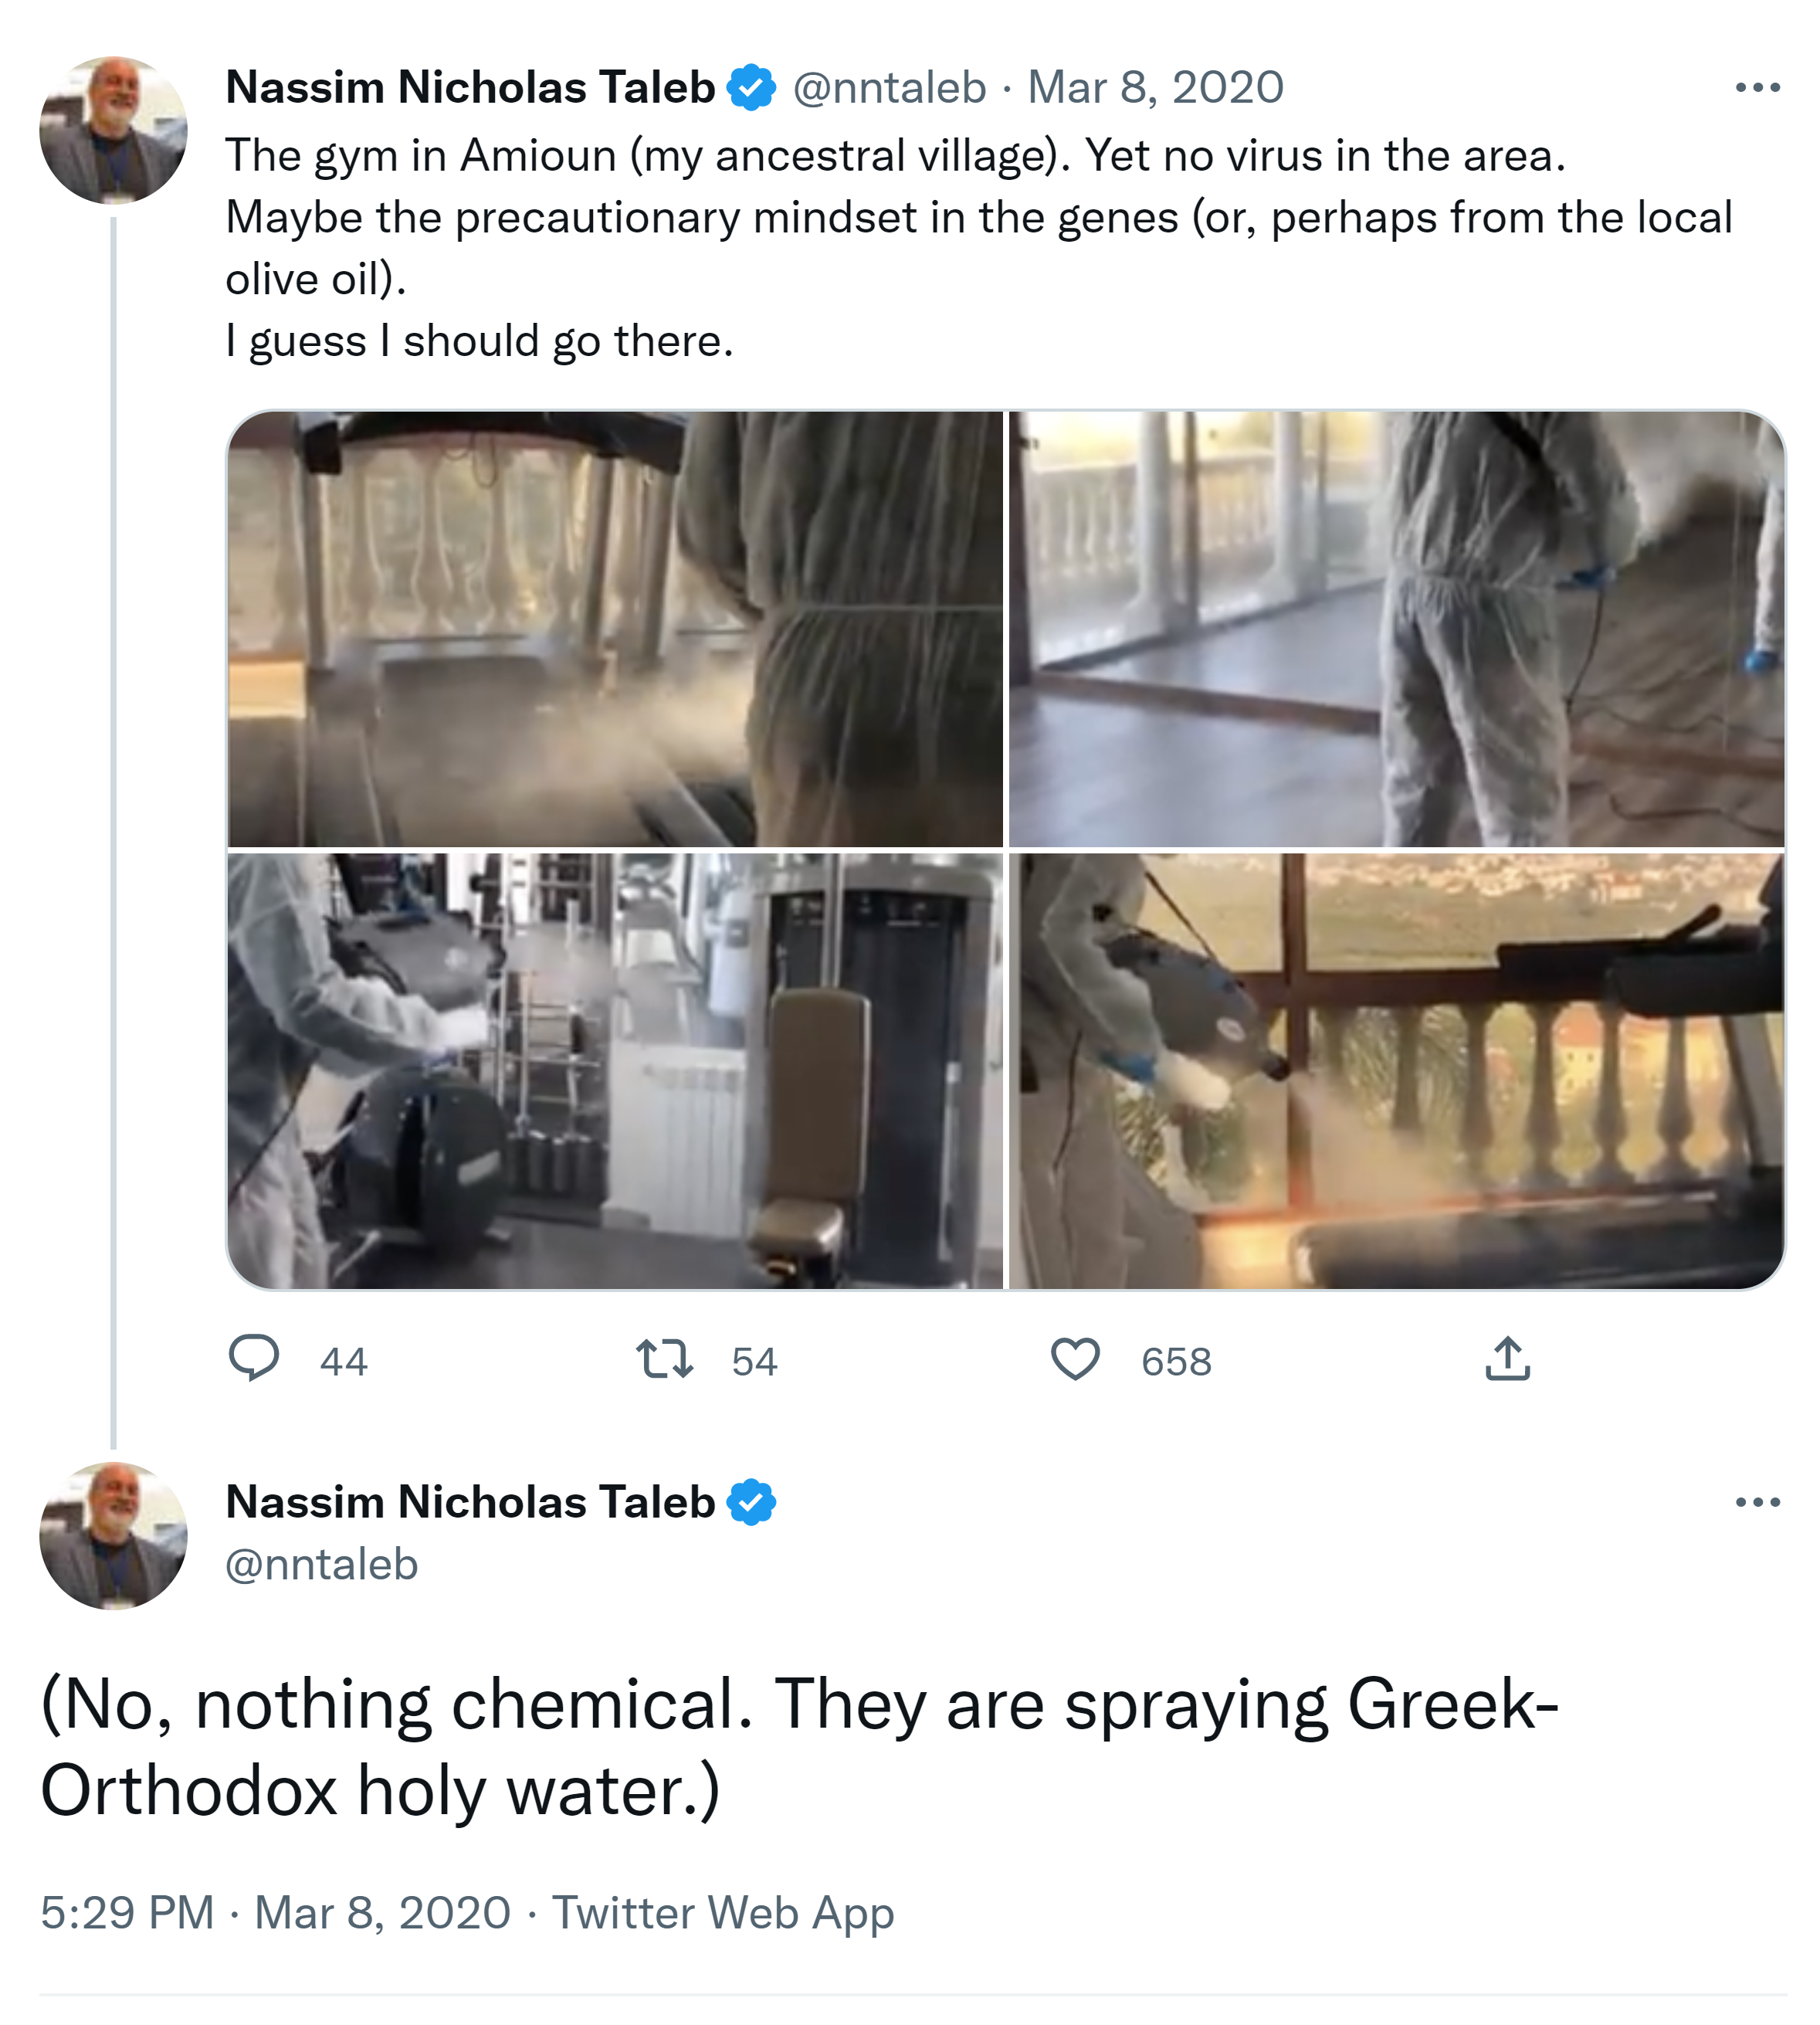
Task: Click the Twitter Web App source link
Action: [x=723, y=1913]
